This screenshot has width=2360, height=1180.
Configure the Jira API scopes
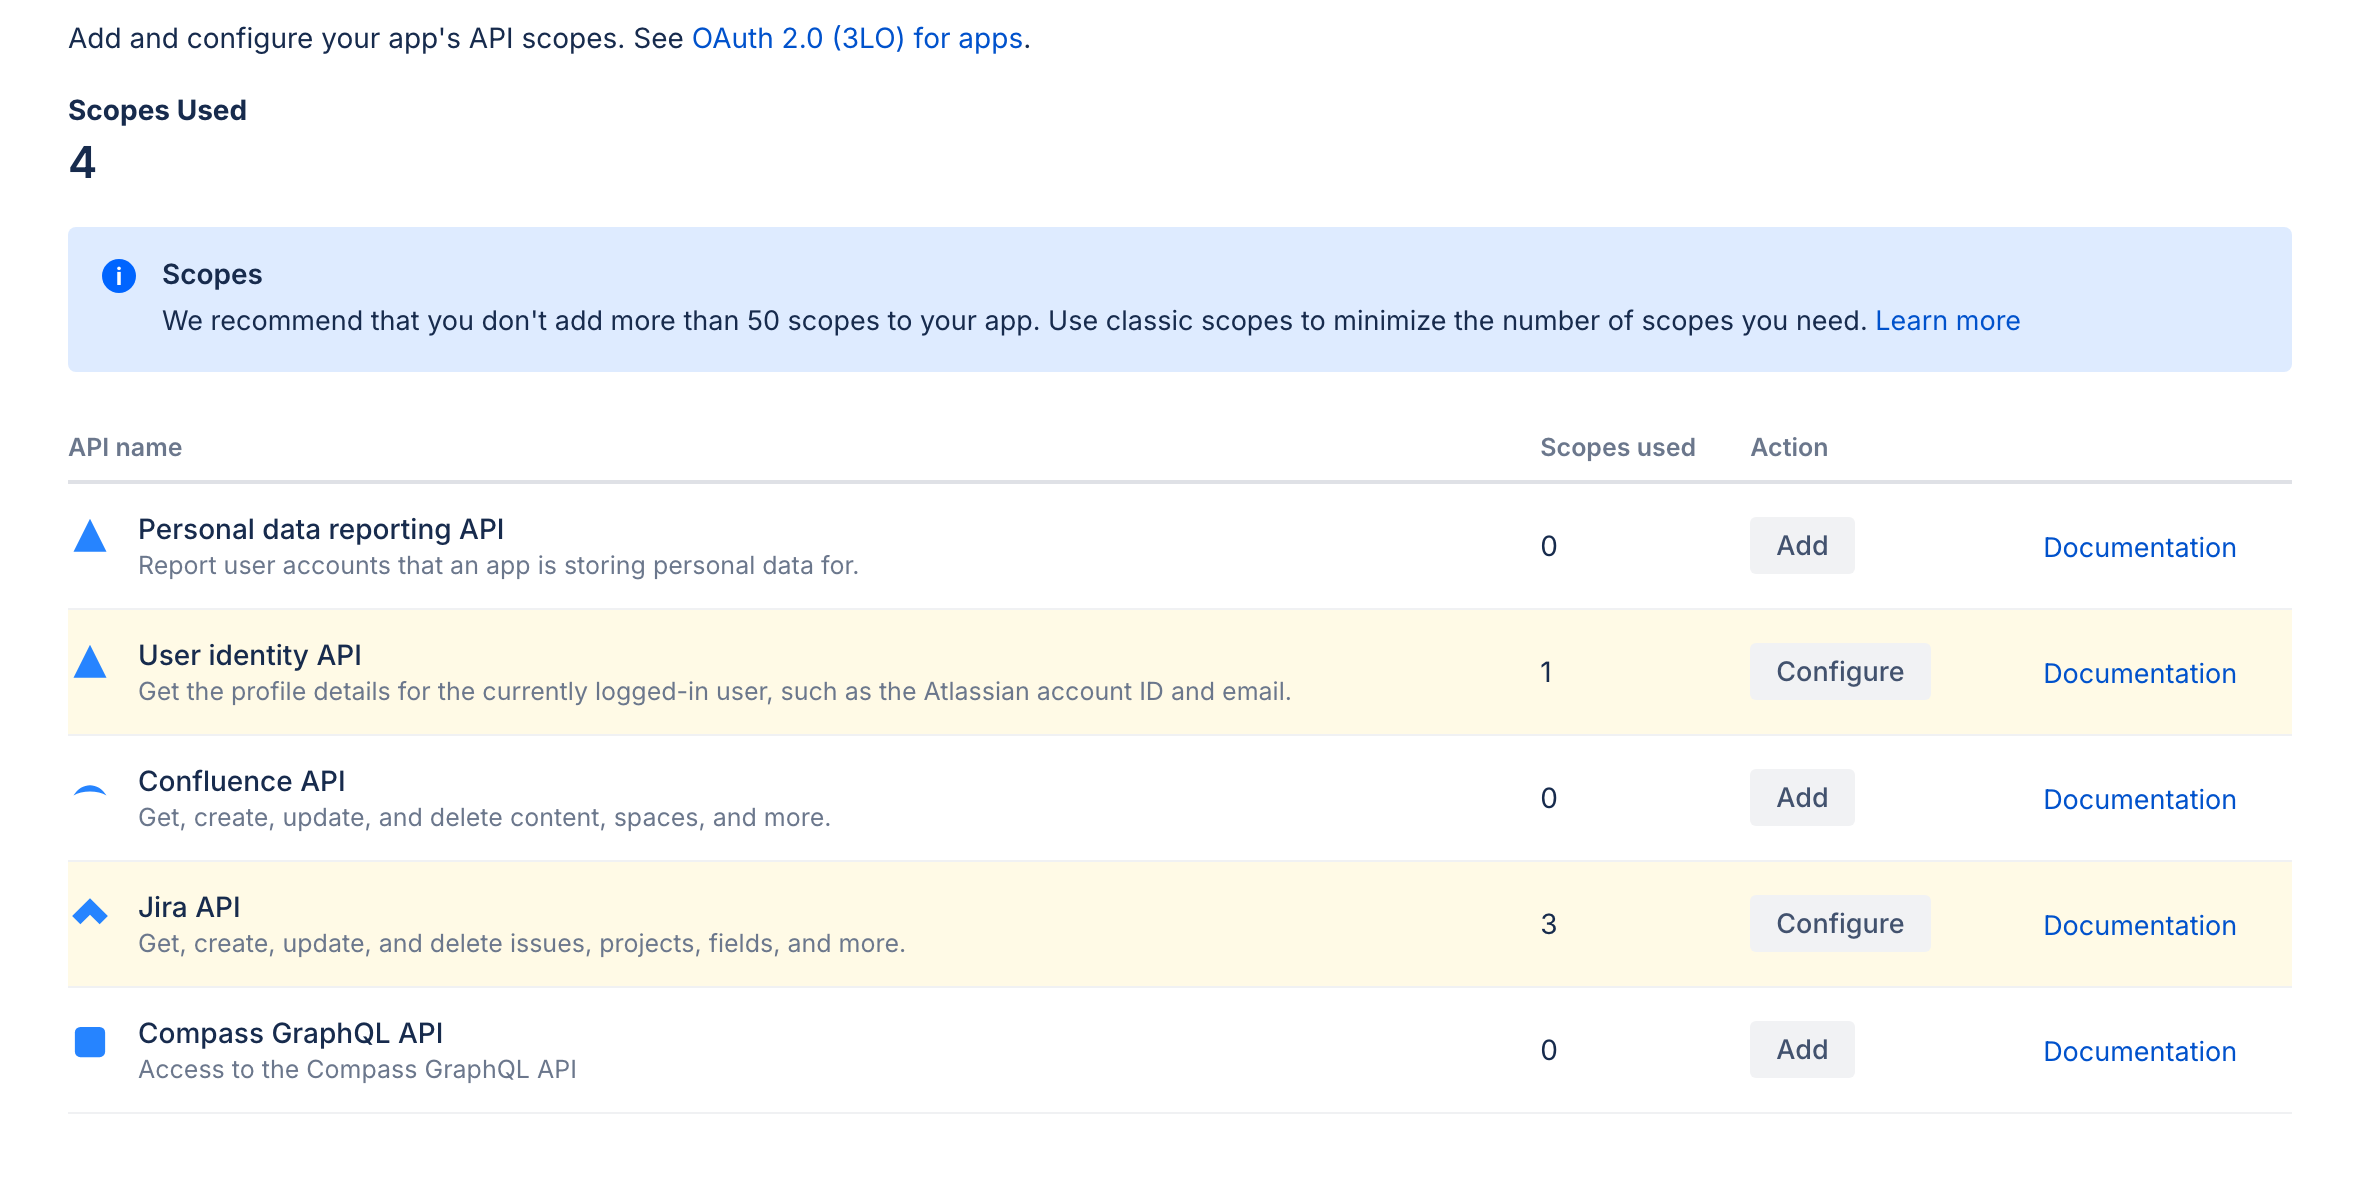tap(1840, 924)
